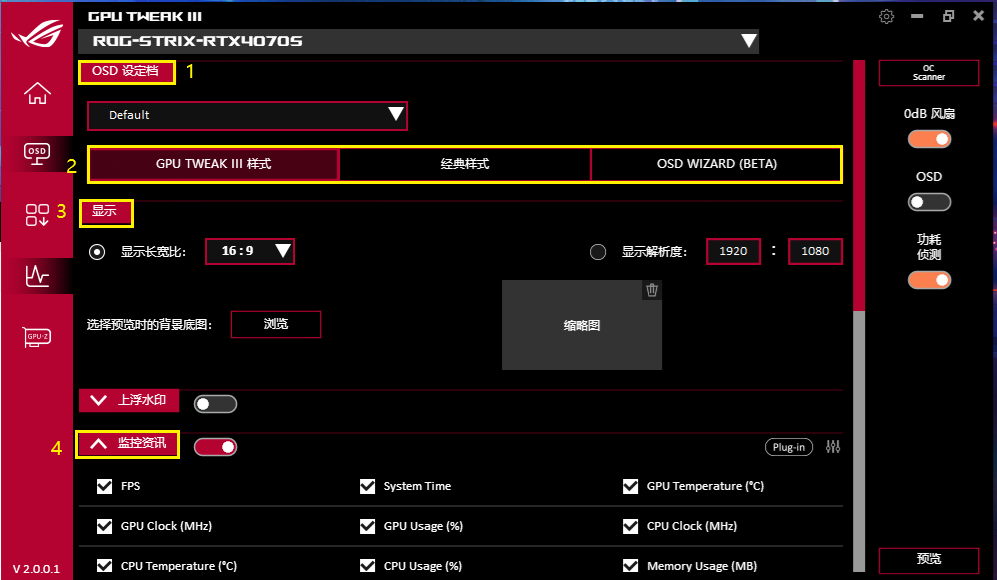Open the monitoring sliders settings icon
The image size is (997, 580).
coord(833,447)
